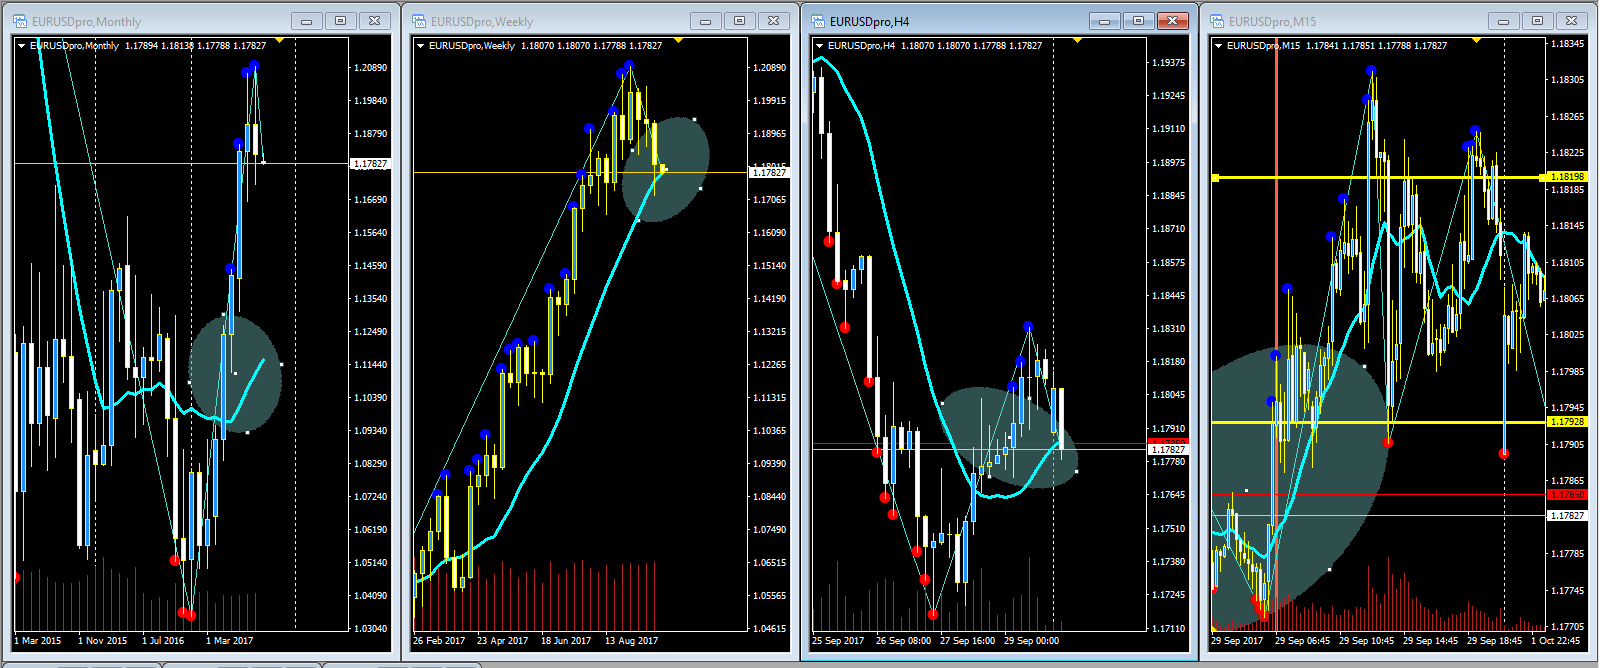This screenshot has height=668, width=1600.
Task: Click the '1 Mar 2015' date on Monthly axis
Action: [x=37, y=641]
